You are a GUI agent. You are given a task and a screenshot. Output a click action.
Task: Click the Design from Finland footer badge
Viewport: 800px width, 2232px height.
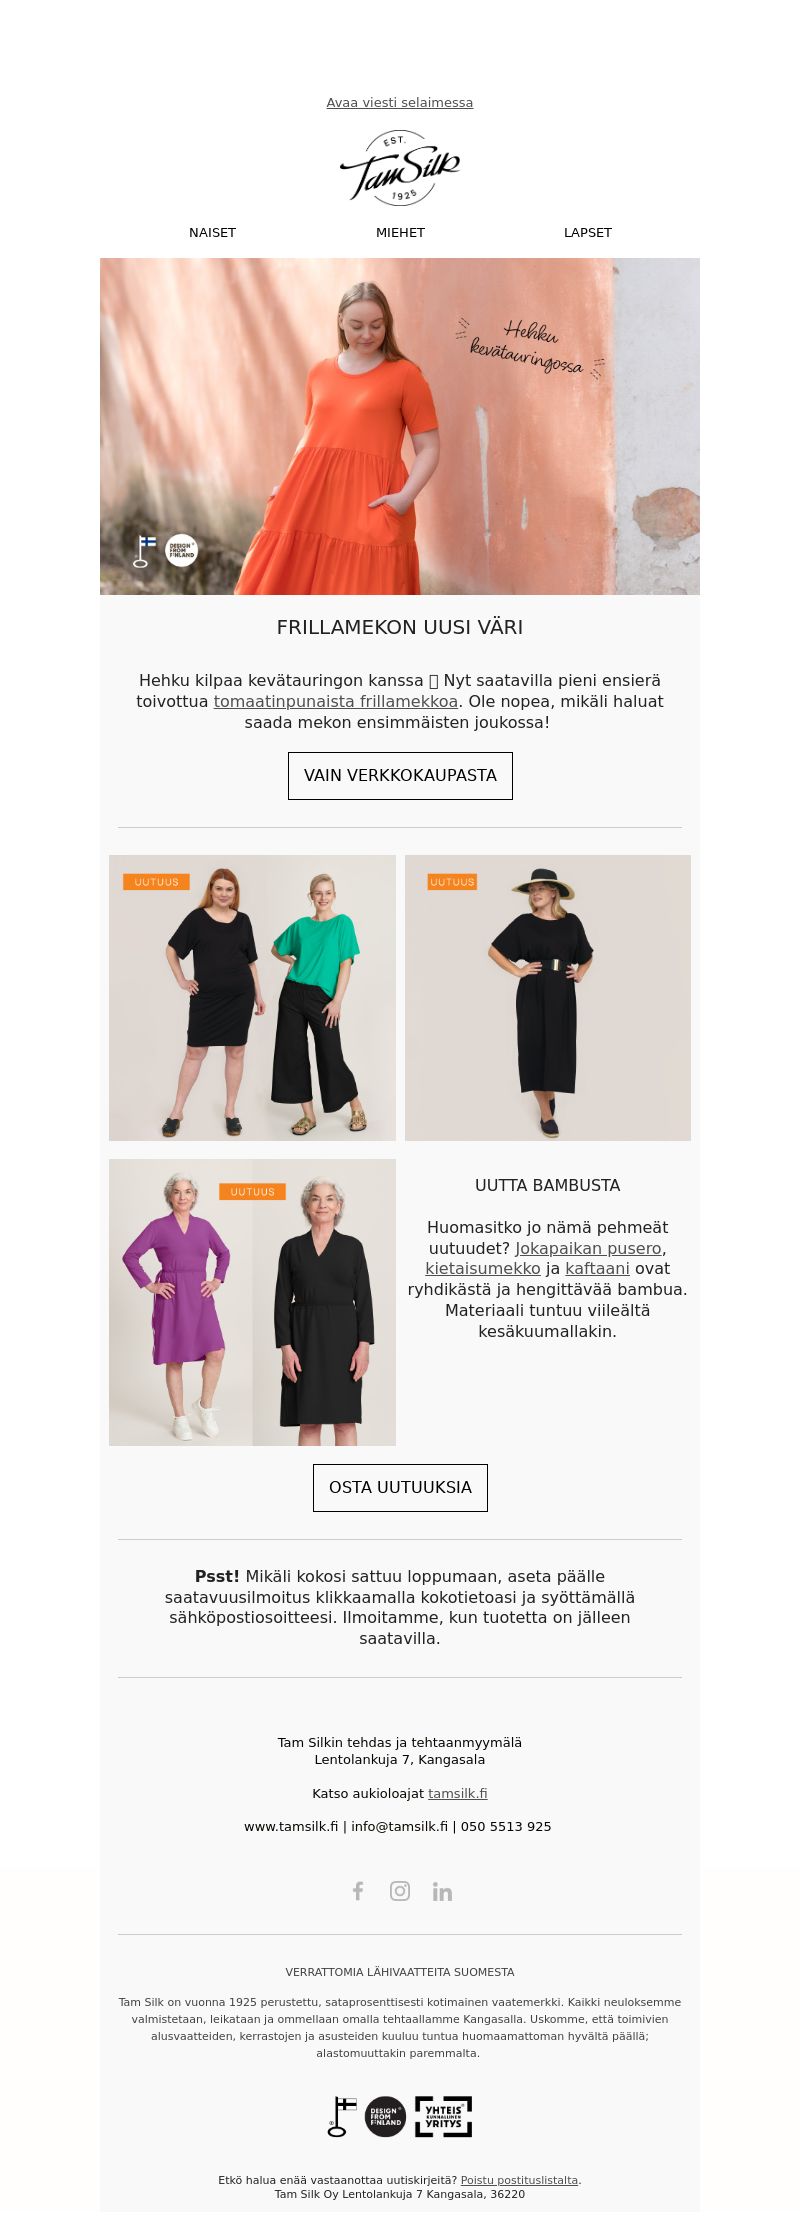point(385,2116)
